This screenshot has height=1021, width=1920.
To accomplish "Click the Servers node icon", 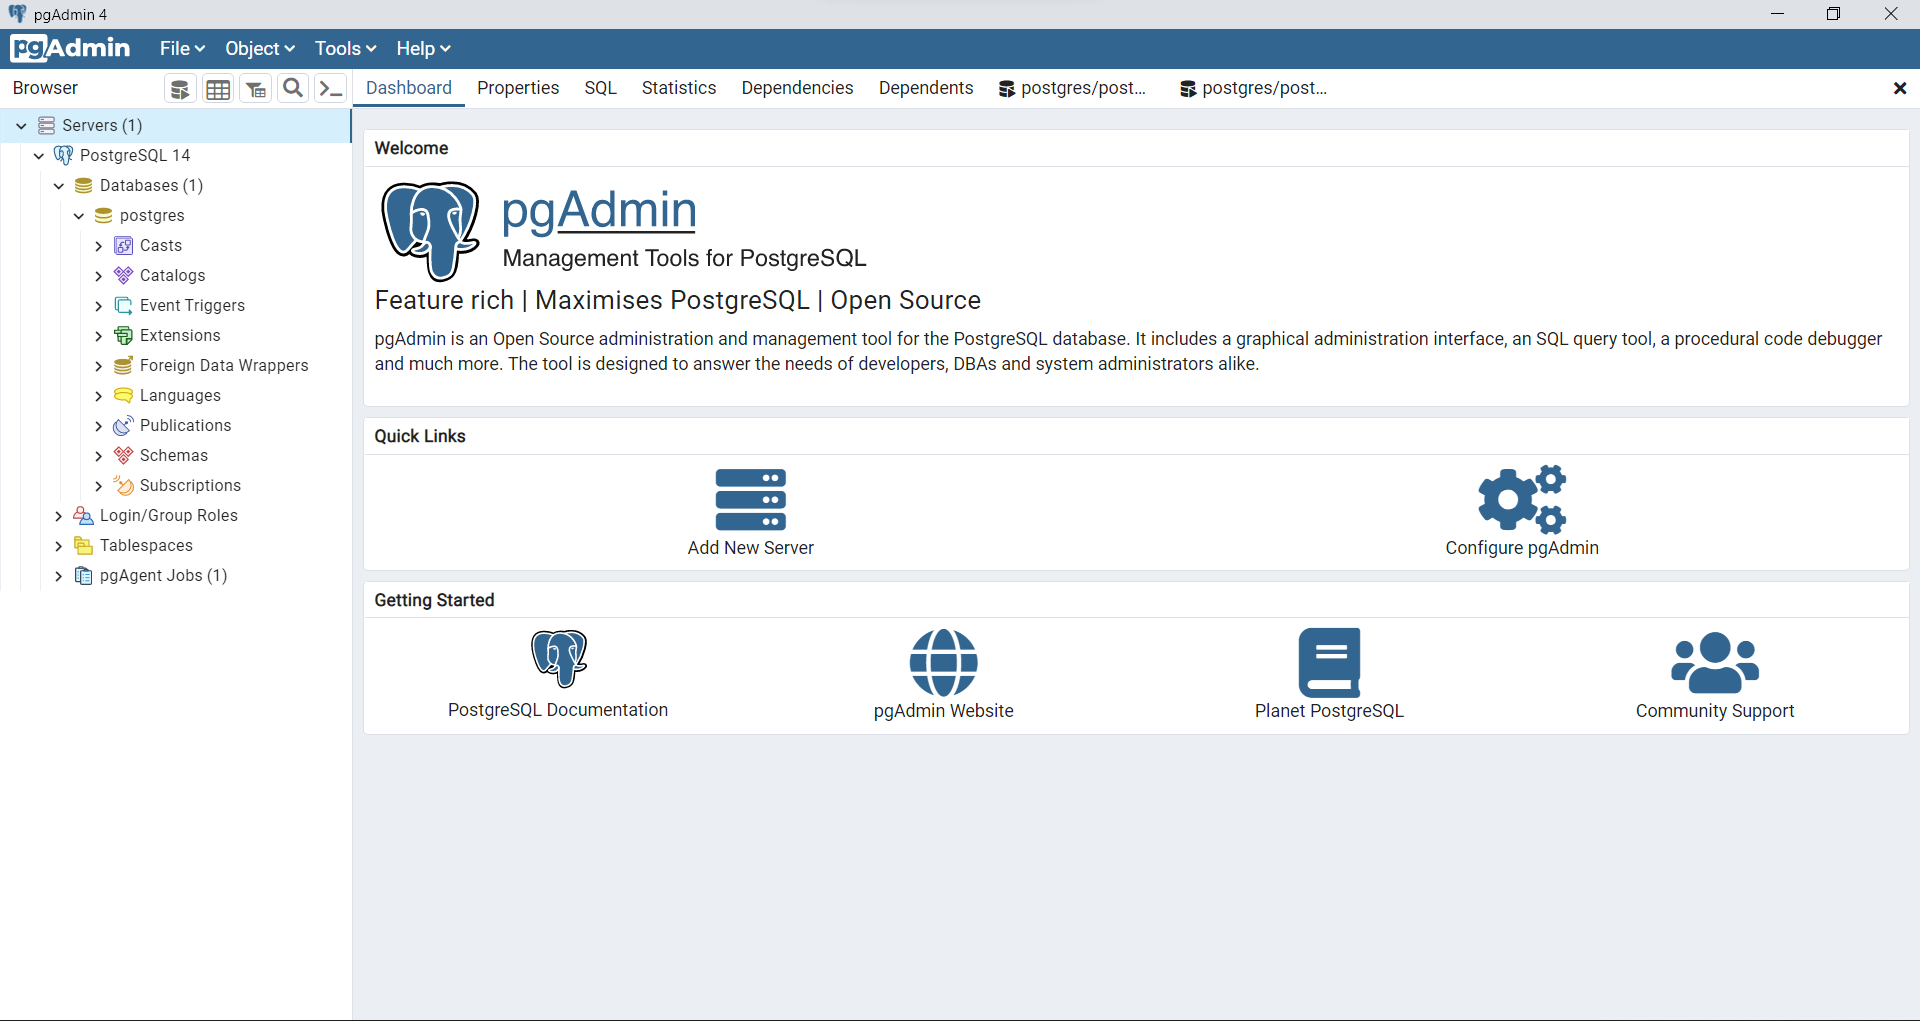I will coord(46,125).
